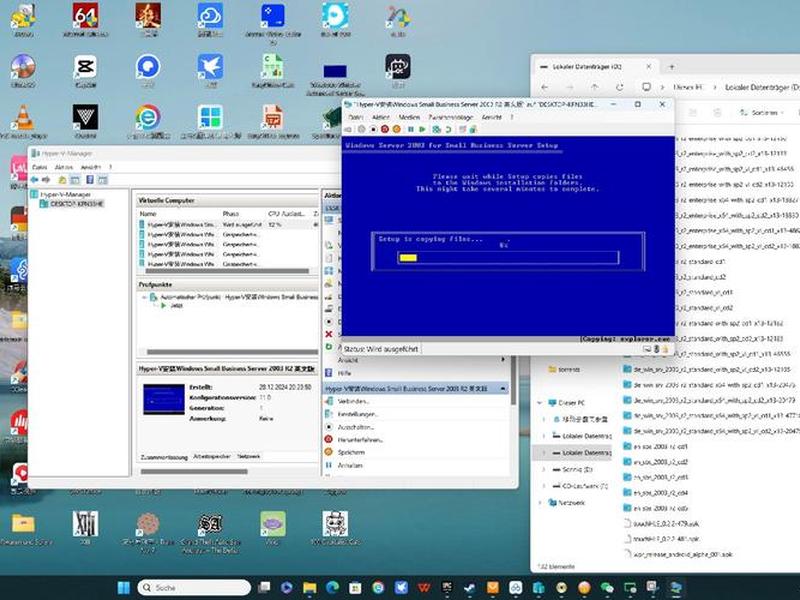
Task: Open Datei menu in VM connection window
Action: click(x=355, y=117)
